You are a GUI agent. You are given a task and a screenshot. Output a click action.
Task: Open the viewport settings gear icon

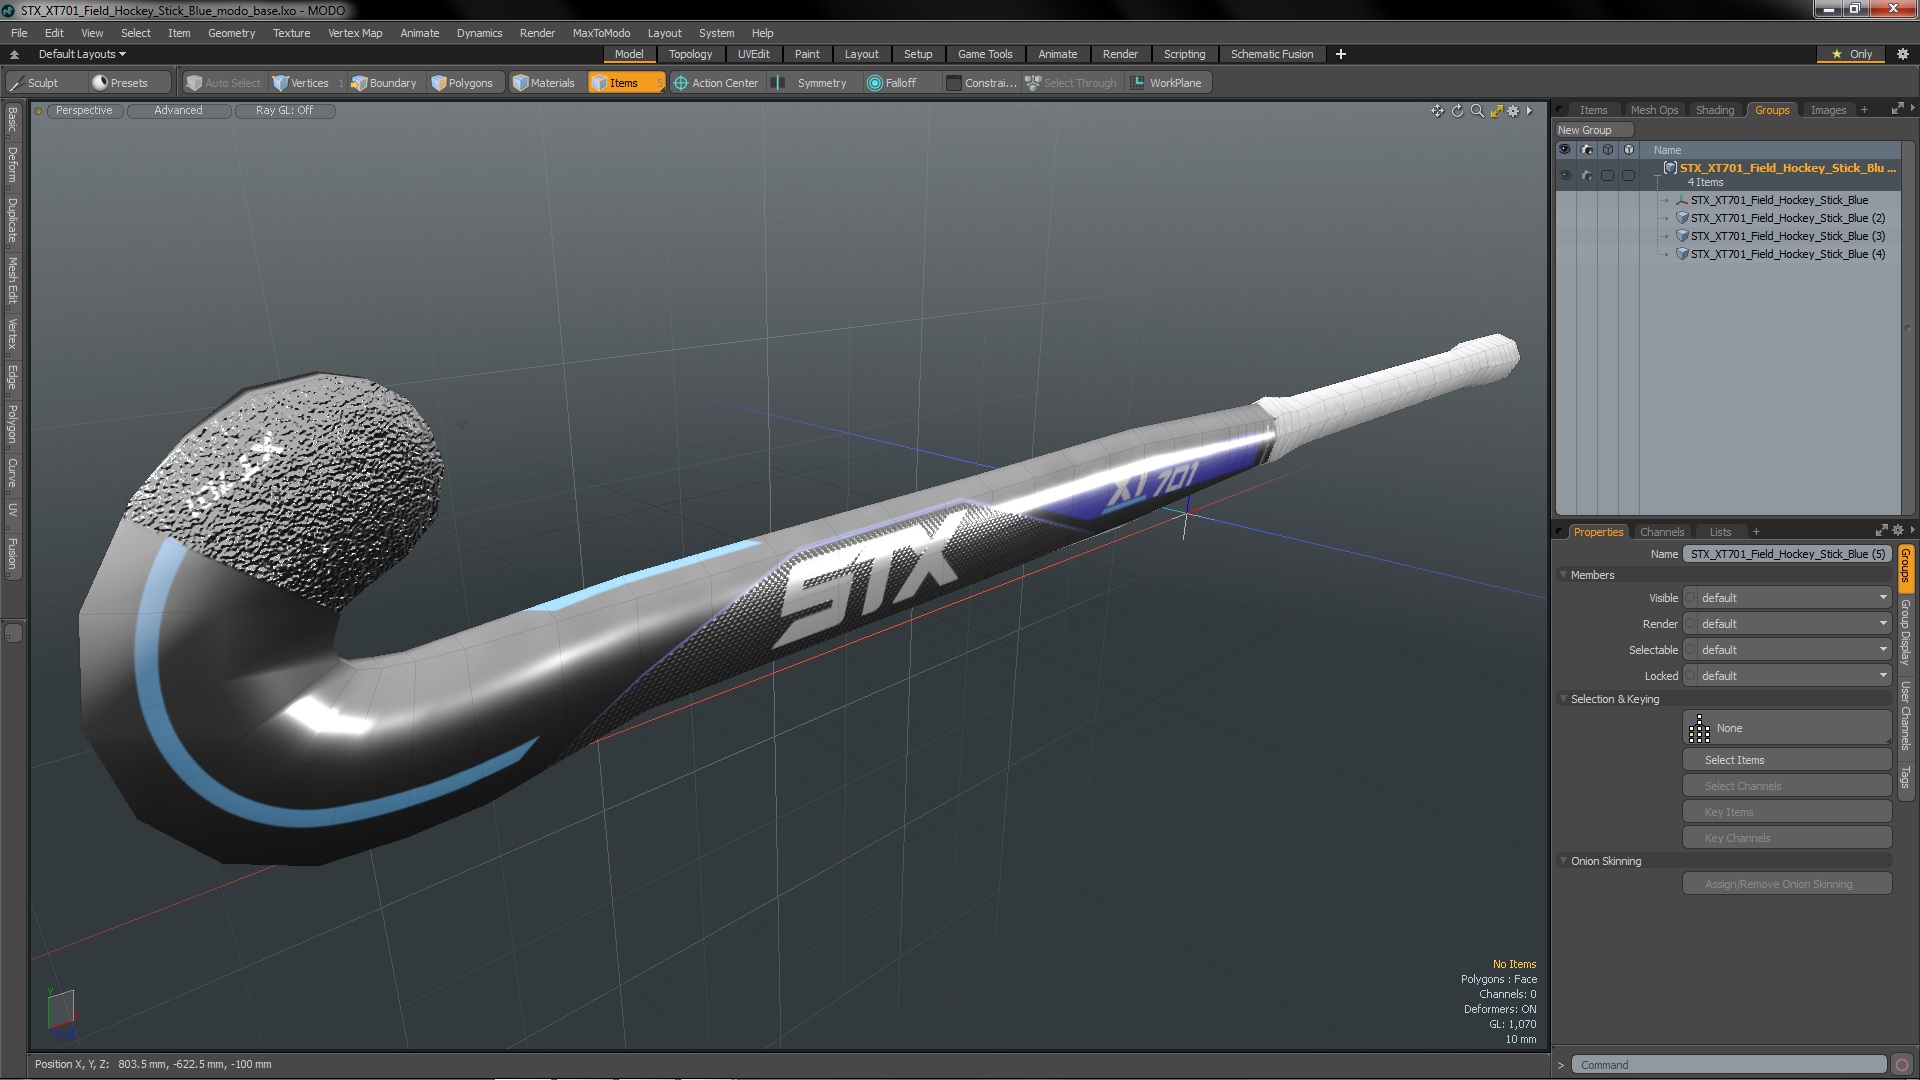(1514, 111)
